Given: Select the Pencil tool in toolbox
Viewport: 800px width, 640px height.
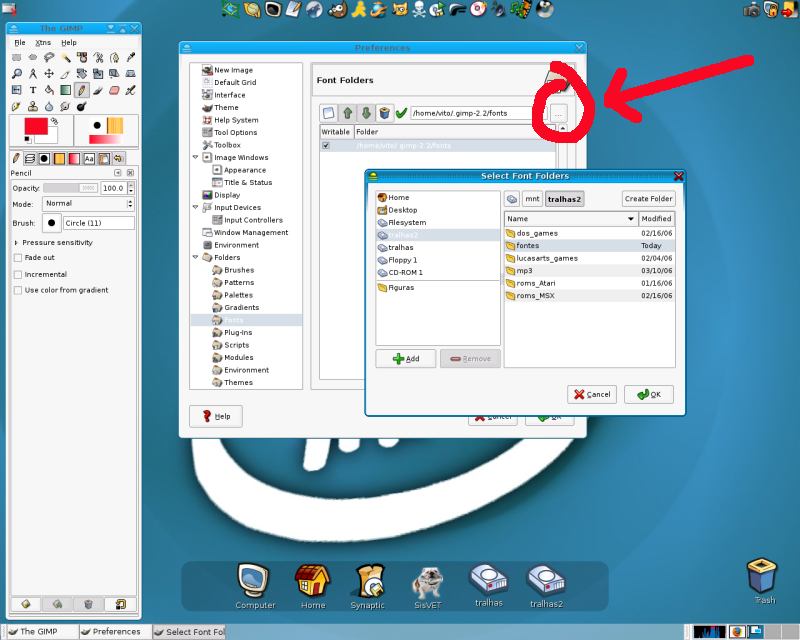Looking at the screenshot, I should 82,90.
